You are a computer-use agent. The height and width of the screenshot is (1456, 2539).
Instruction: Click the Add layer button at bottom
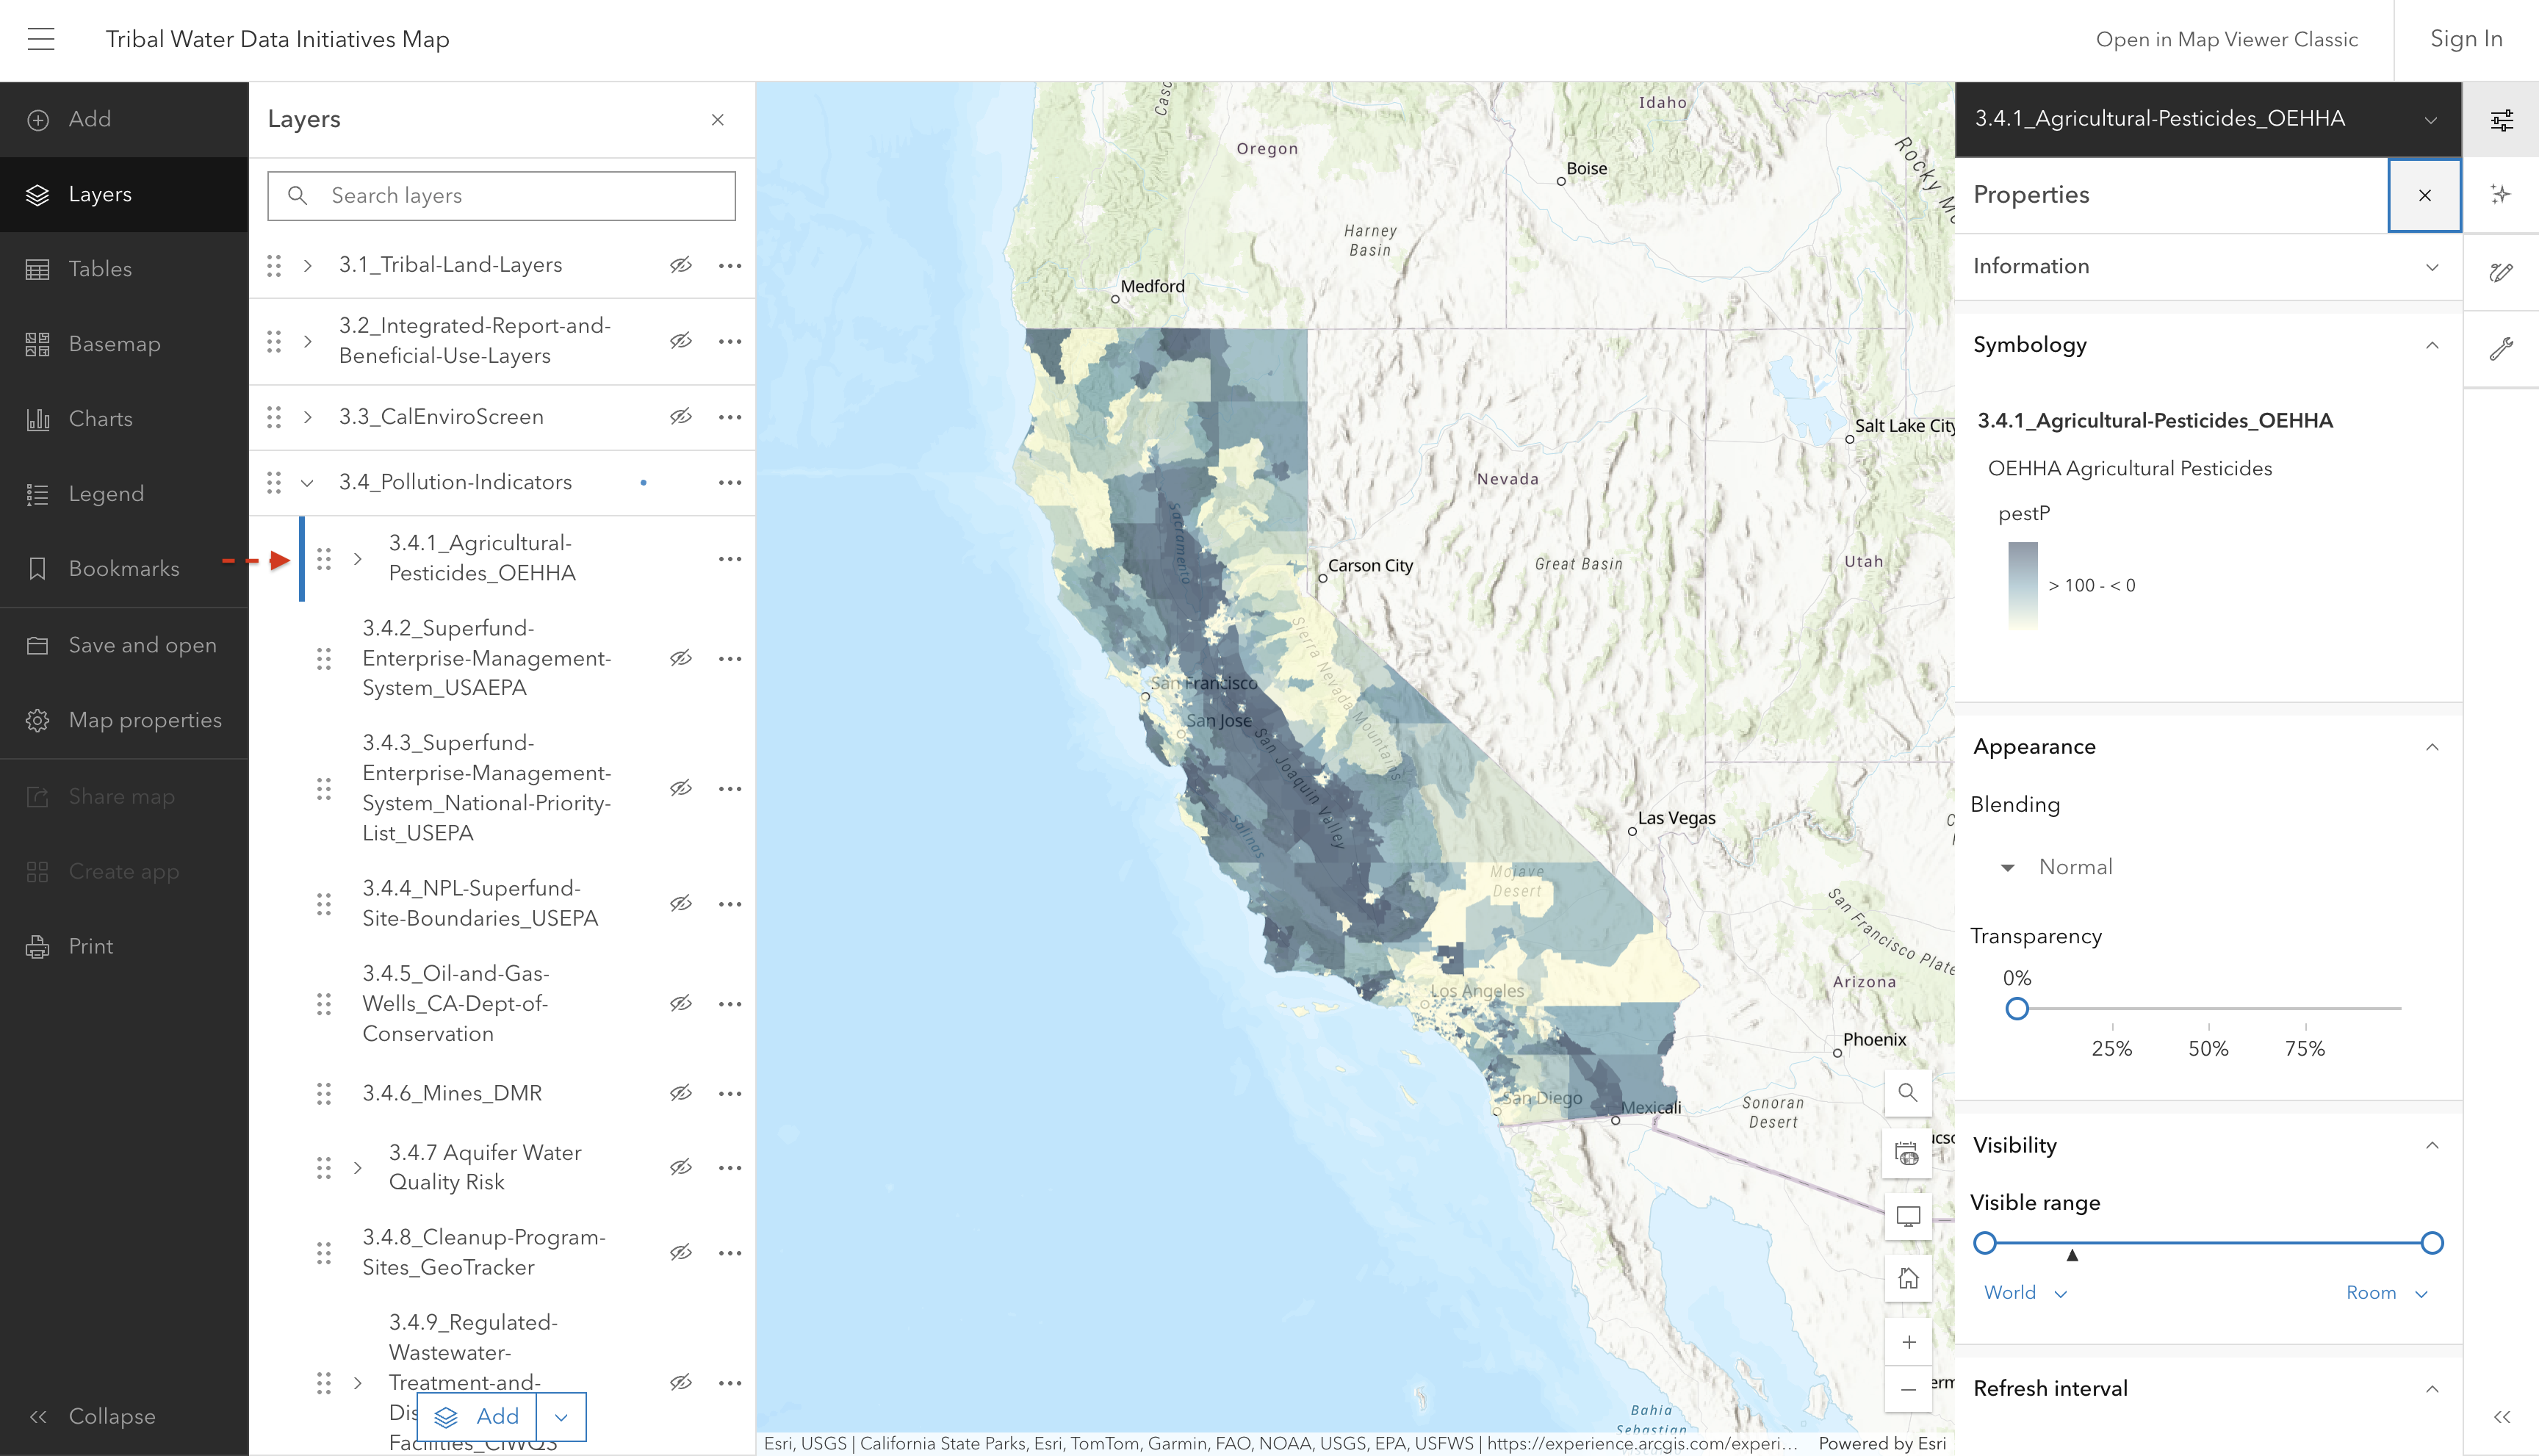(477, 1416)
